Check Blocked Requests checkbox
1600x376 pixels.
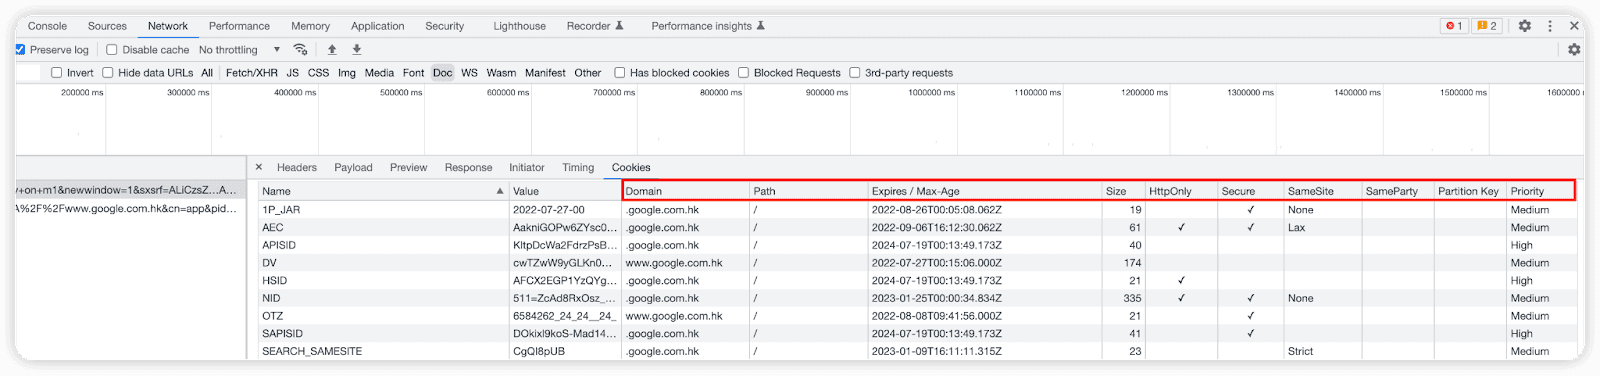(x=744, y=72)
